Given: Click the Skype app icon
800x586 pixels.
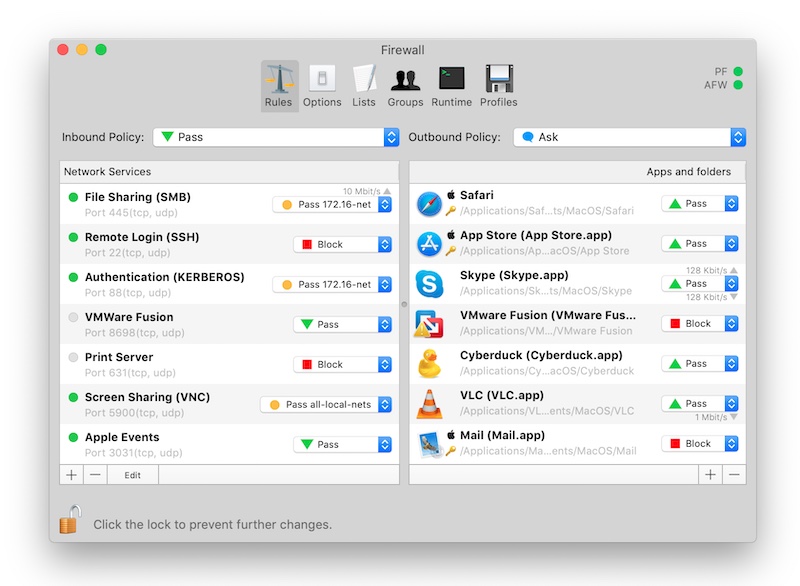Looking at the screenshot, I should 429,284.
